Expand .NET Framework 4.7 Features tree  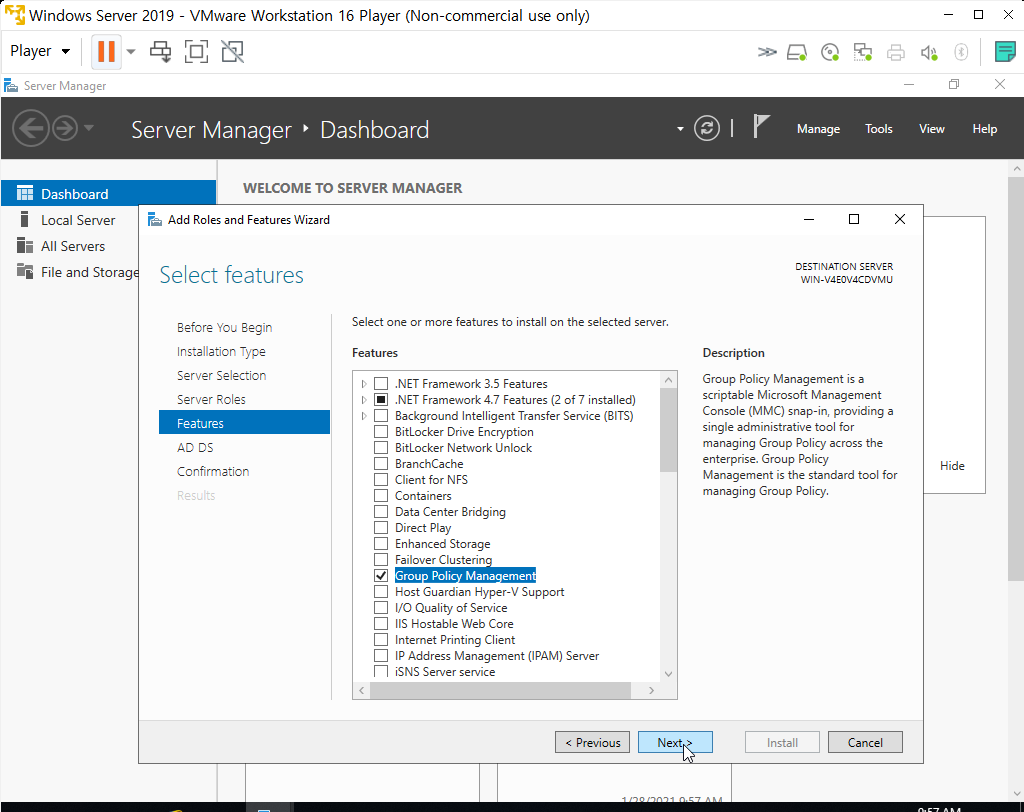[364, 400]
